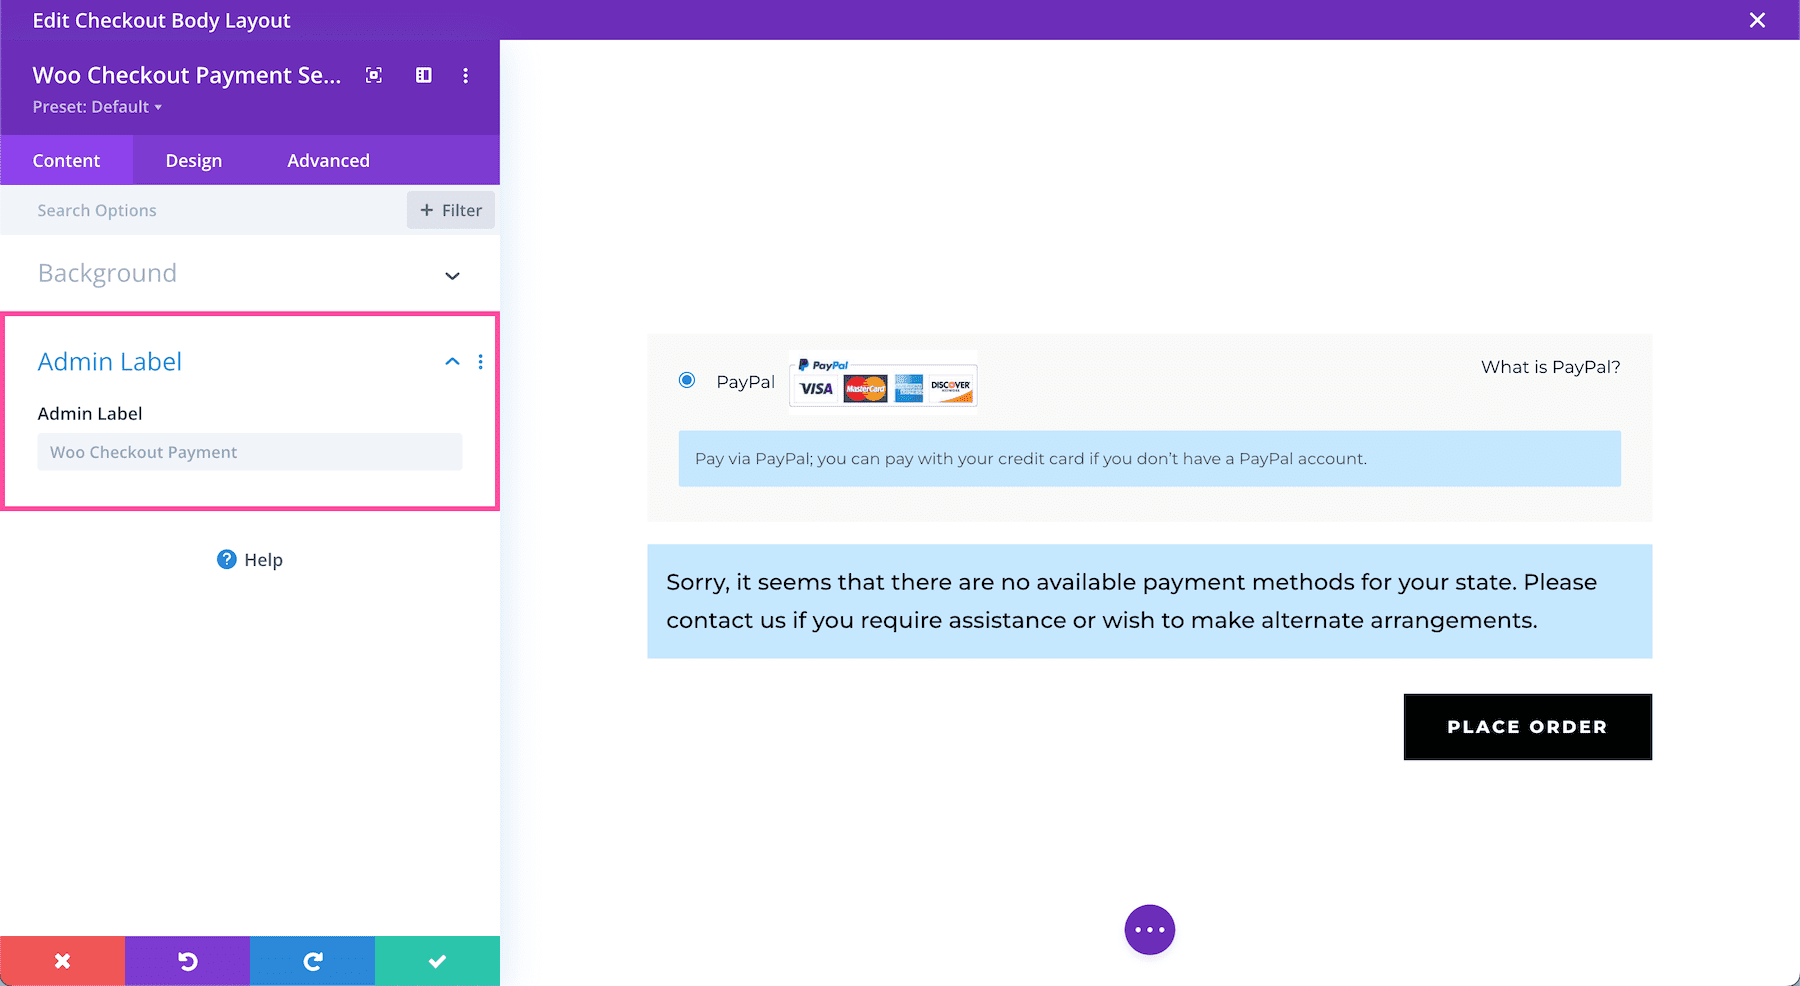The width and height of the screenshot is (1800, 986).
Task: Undo the last change
Action: [187, 960]
